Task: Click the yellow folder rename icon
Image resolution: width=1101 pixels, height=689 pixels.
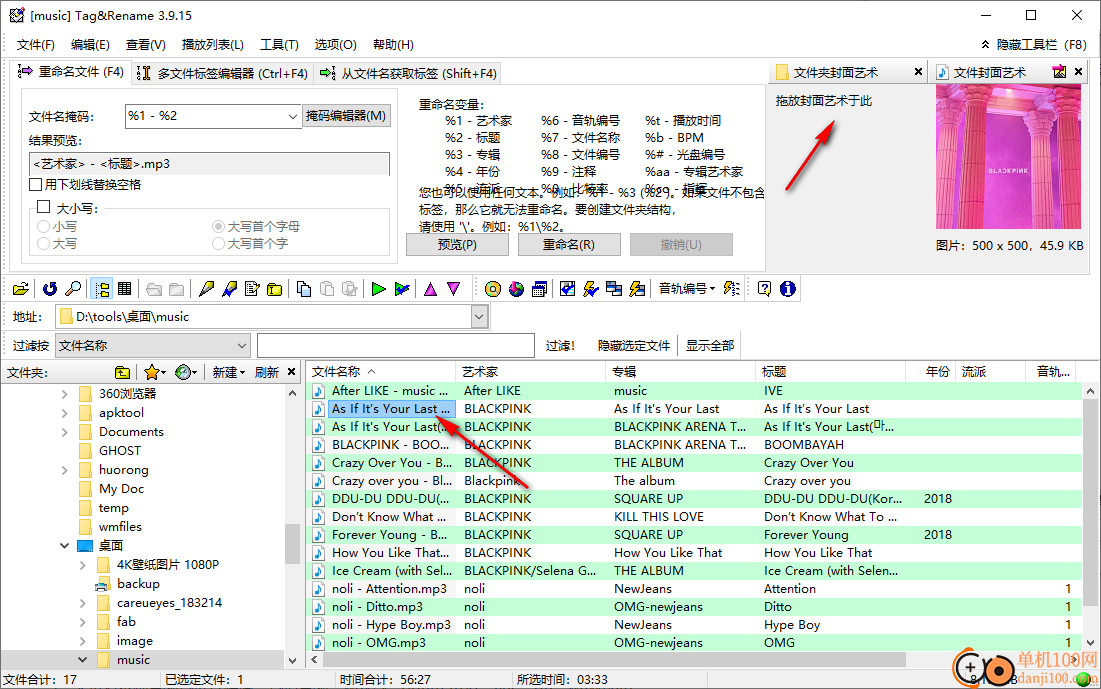Action: (x=275, y=289)
